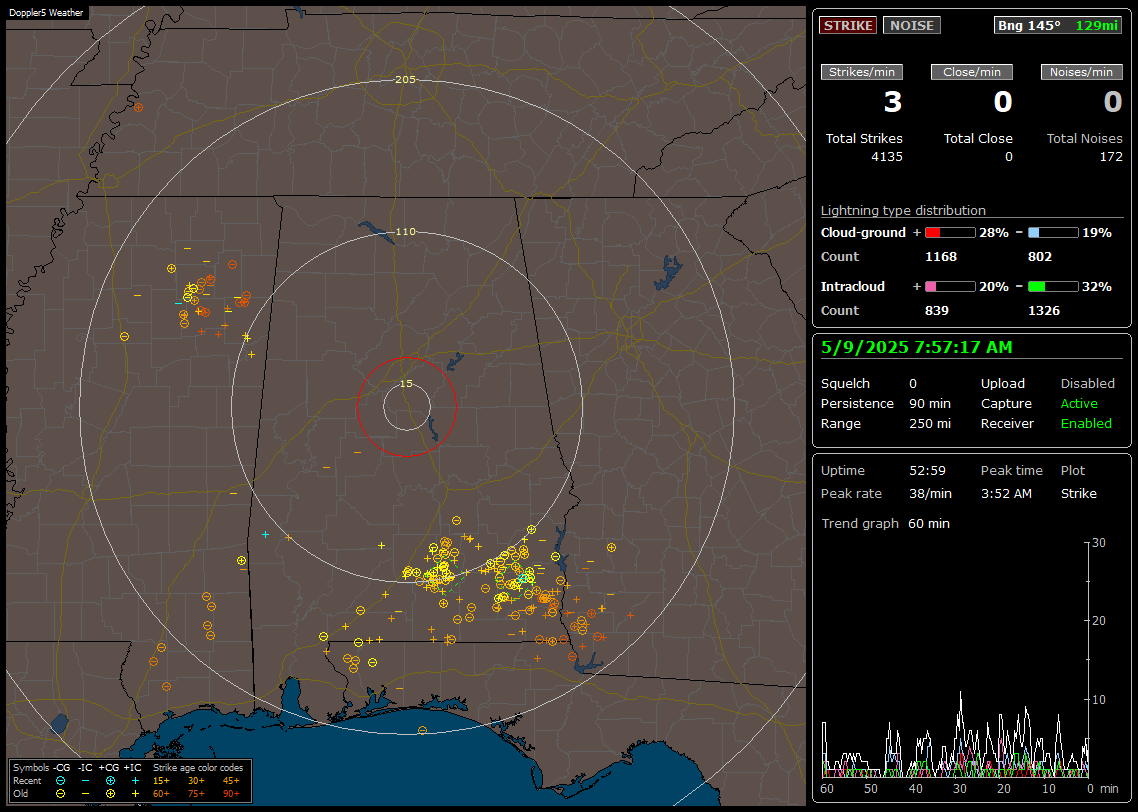This screenshot has height=812, width=1138.
Task: Click the Range value 250 mi
Action: 930,424
